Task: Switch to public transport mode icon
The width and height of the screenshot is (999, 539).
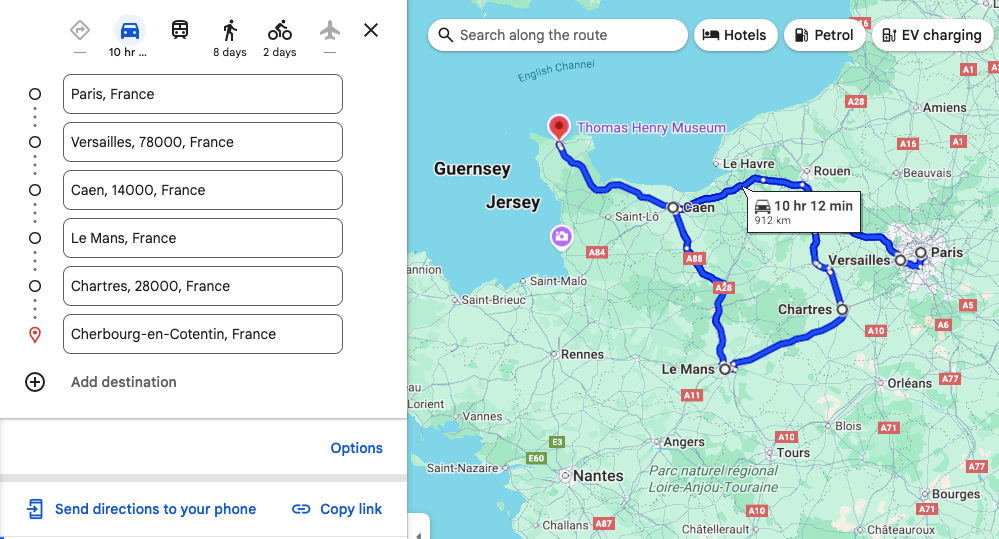Action: tap(180, 30)
